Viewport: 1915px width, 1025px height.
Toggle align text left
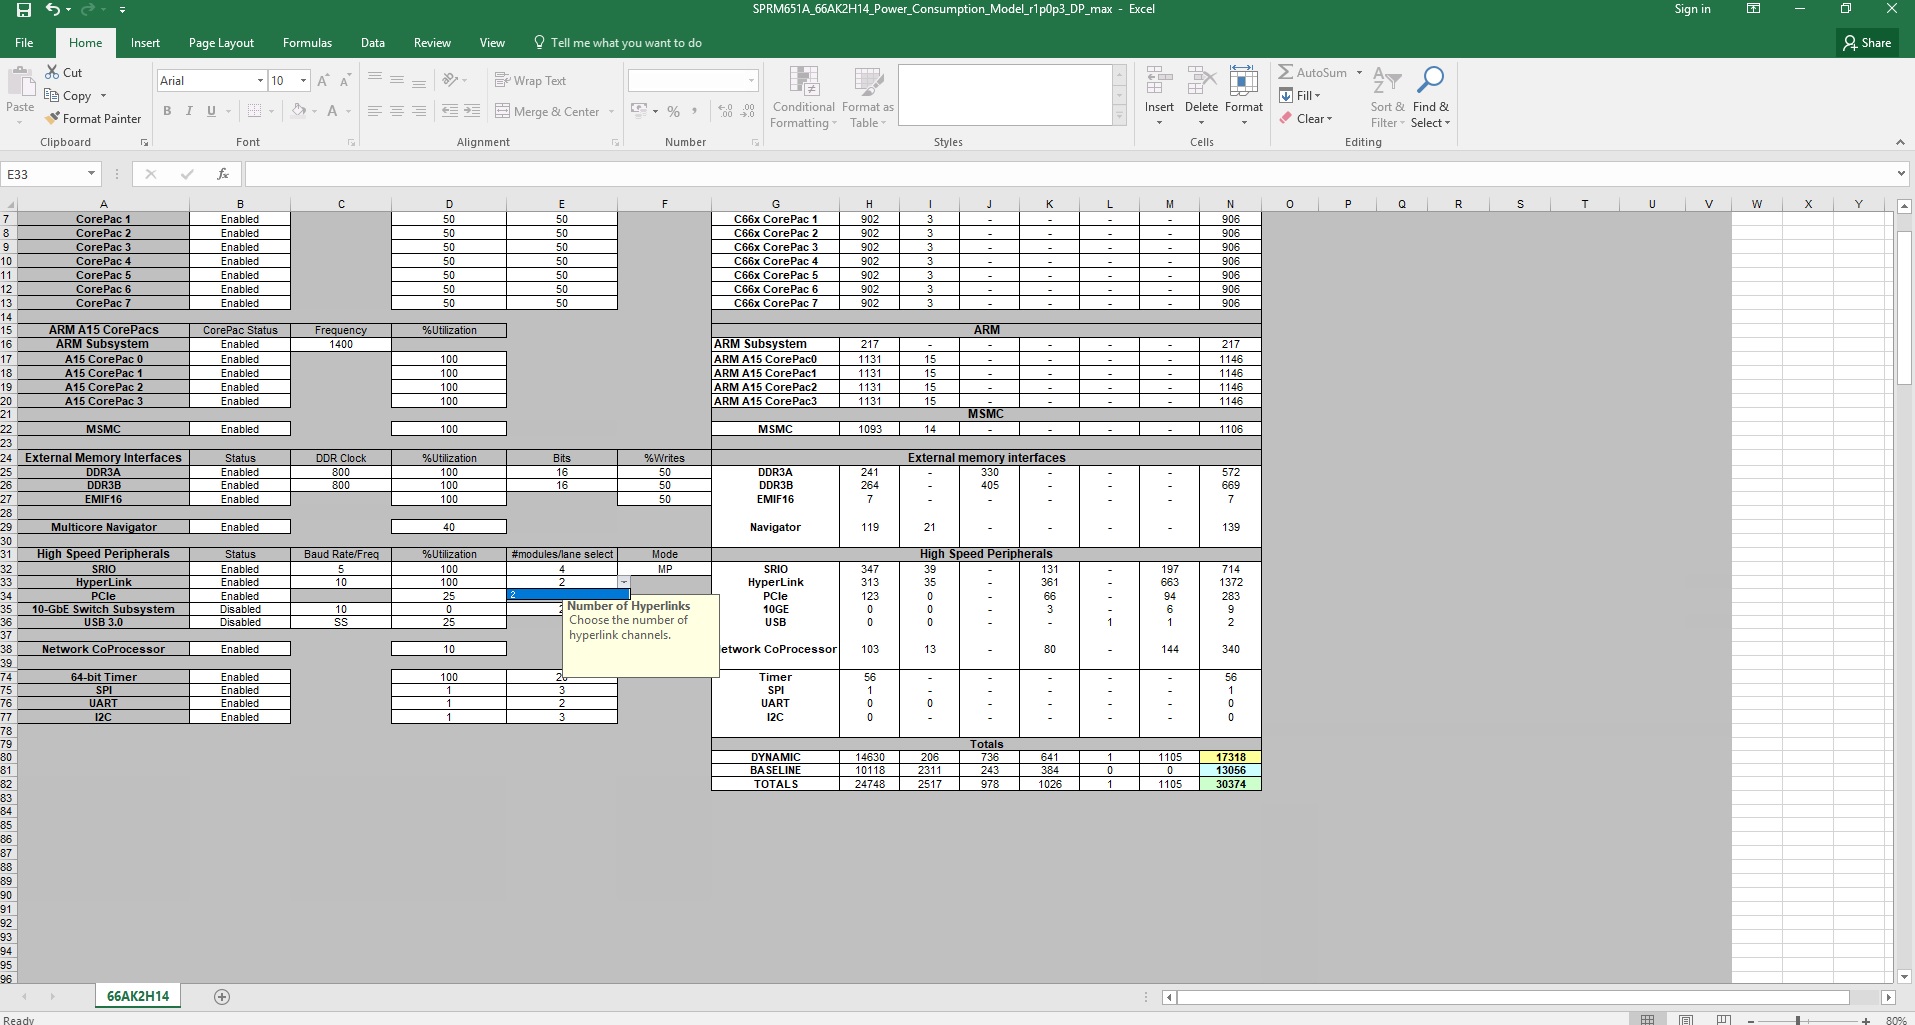point(375,111)
